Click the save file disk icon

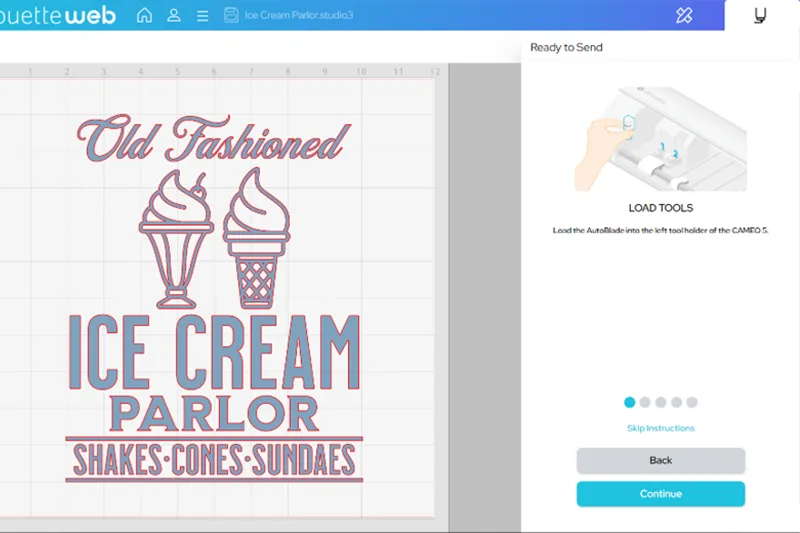[x=232, y=15]
